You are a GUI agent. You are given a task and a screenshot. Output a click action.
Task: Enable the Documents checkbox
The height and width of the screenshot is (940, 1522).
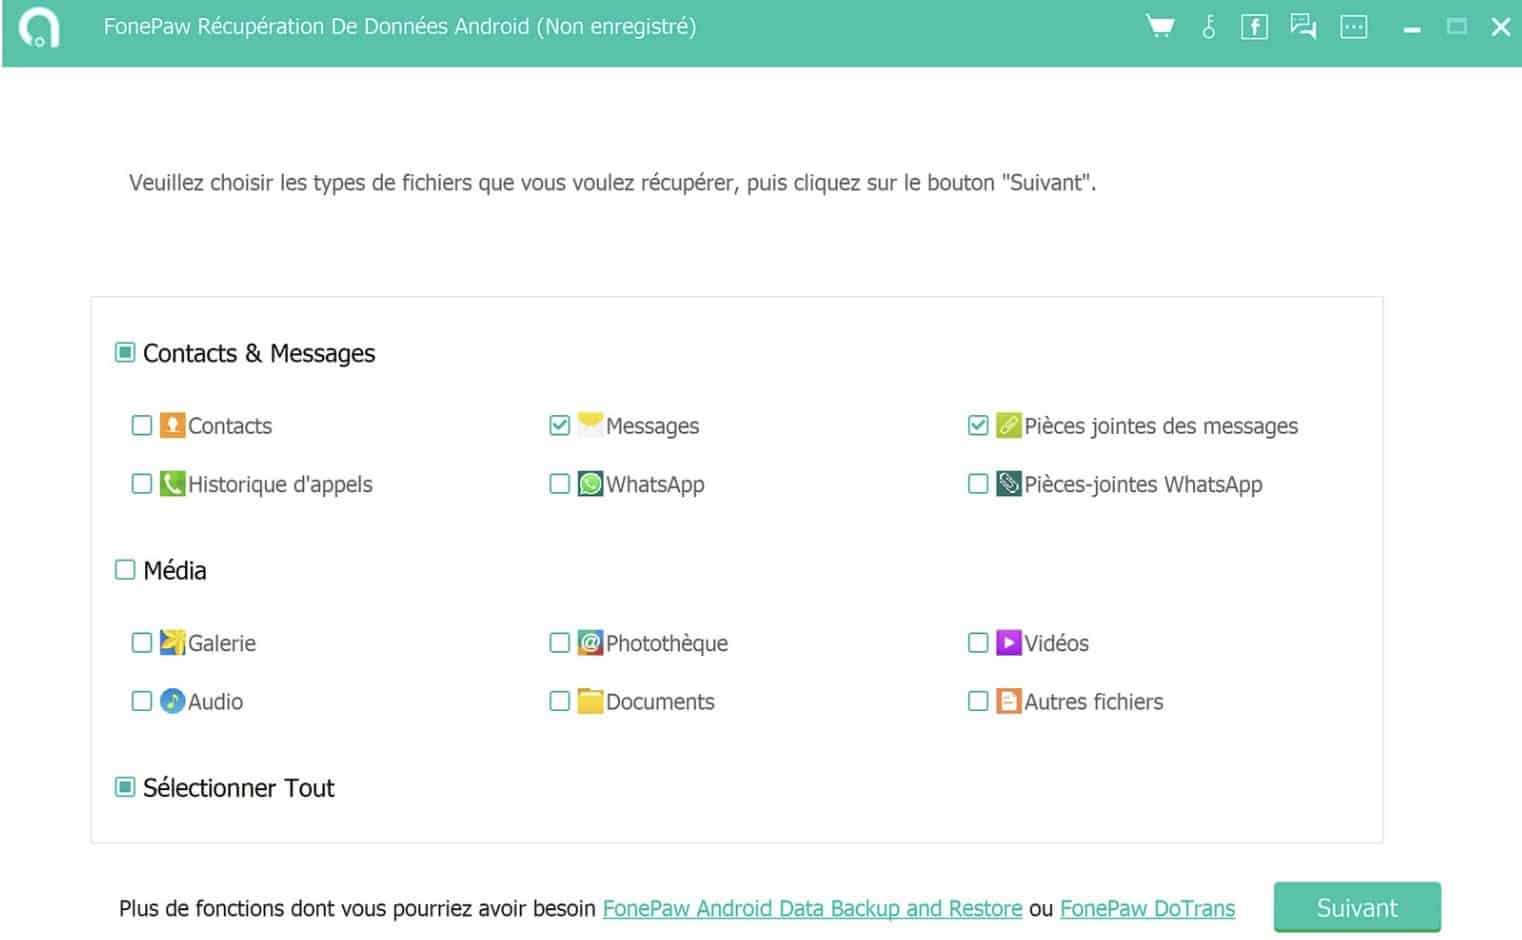[560, 701]
